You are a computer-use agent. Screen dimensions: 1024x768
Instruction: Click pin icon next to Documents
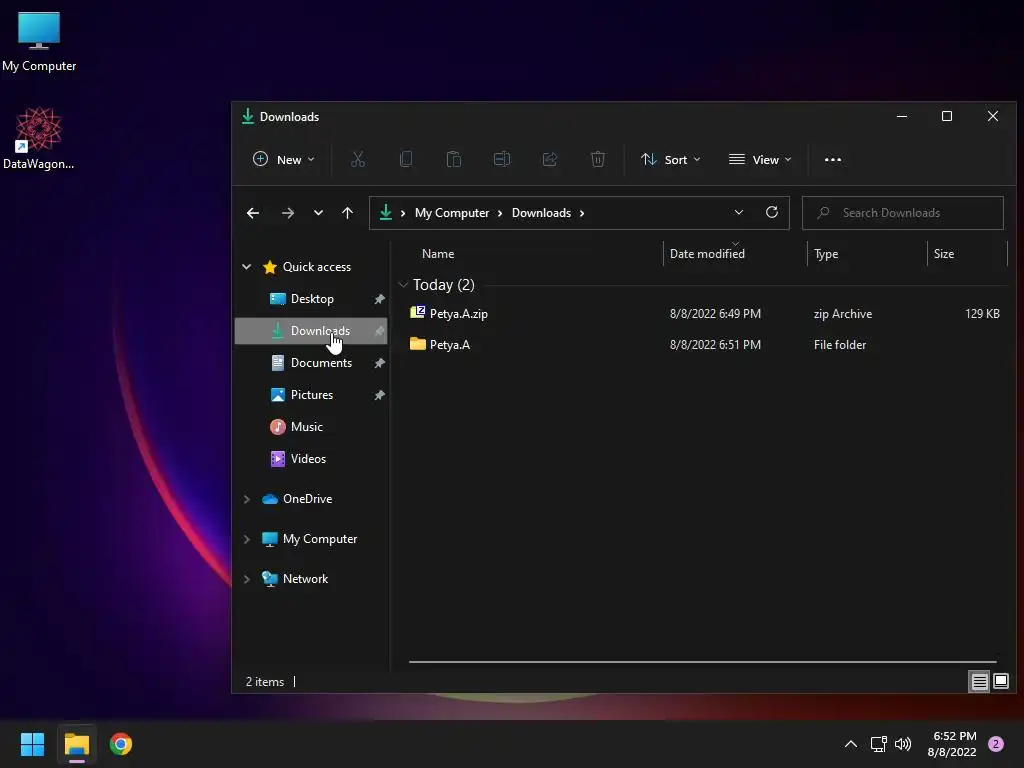[x=379, y=363]
